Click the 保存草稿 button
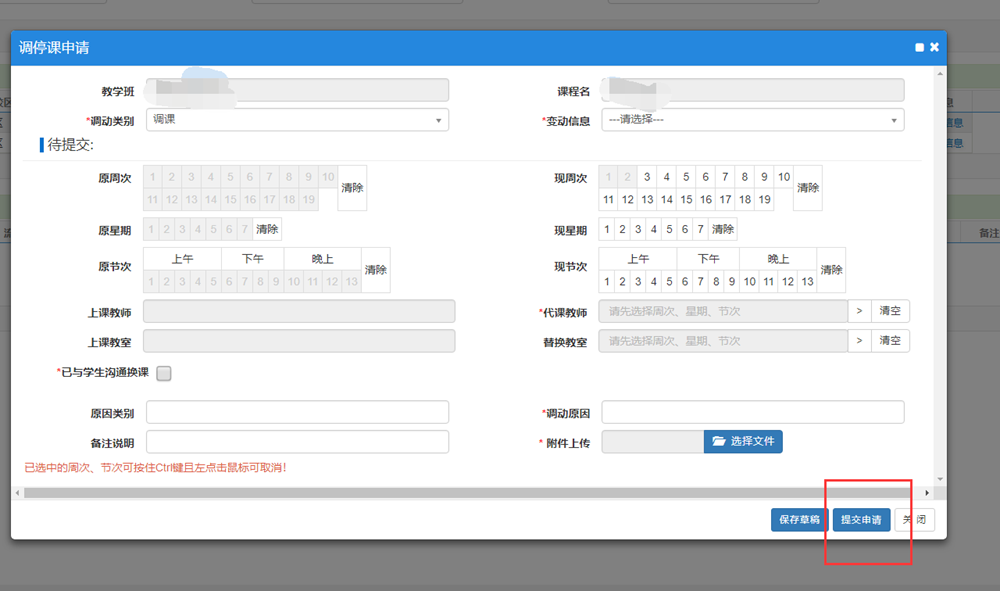The width and height of the screenshot is (1000, 591). [x=799, y=520]
